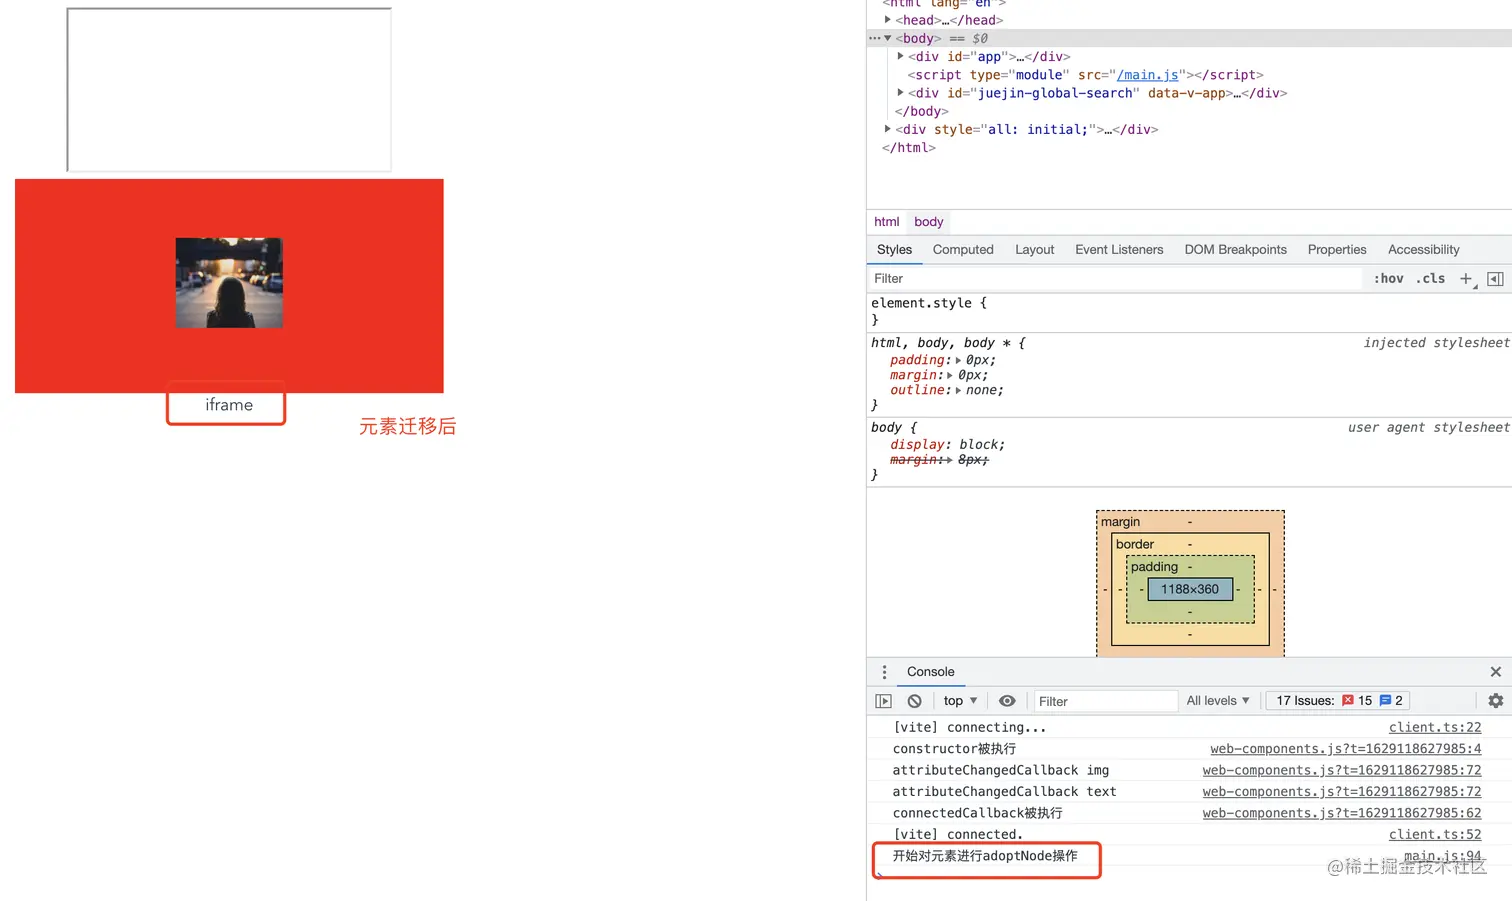Open the /main.js script source link

pyautogui.click(x=1148, y=75)
